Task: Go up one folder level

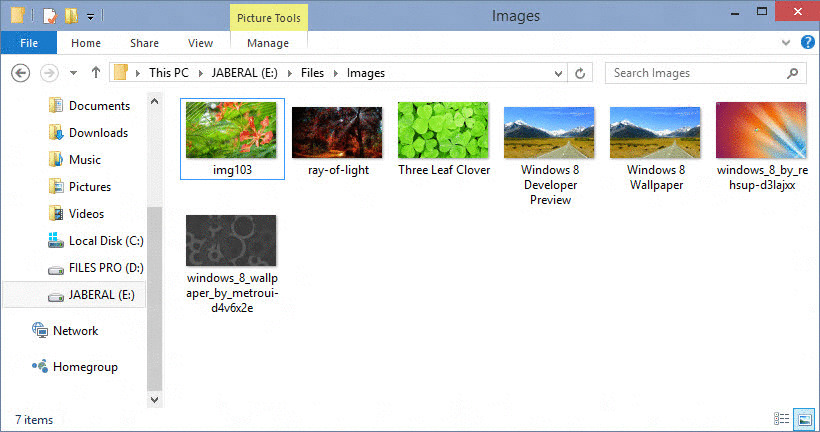Action: click(x=96, y=73)
